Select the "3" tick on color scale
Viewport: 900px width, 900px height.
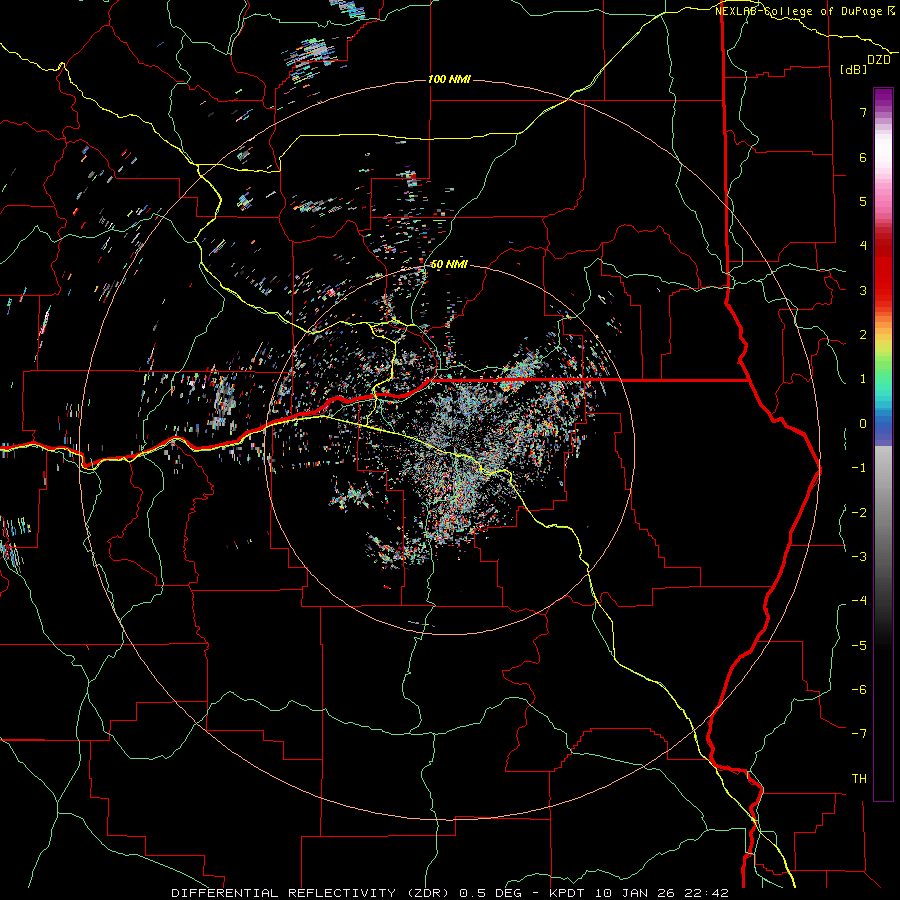coord(863,290)
